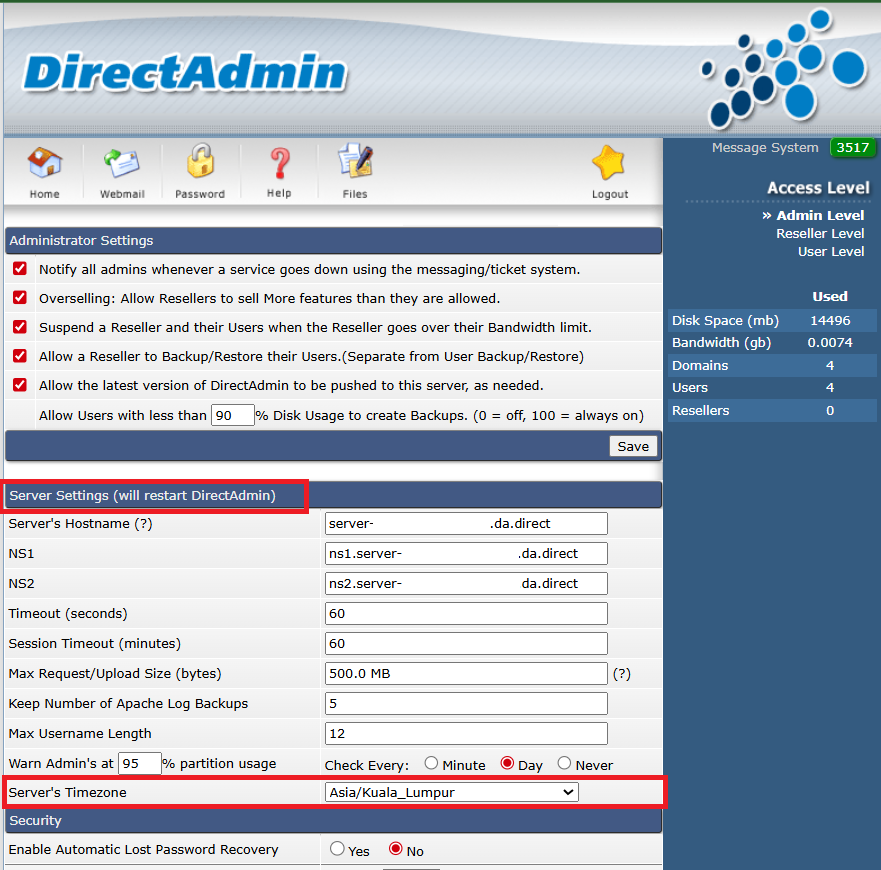Click the Logout star icon
881x870 pixels.
point(608,163)
